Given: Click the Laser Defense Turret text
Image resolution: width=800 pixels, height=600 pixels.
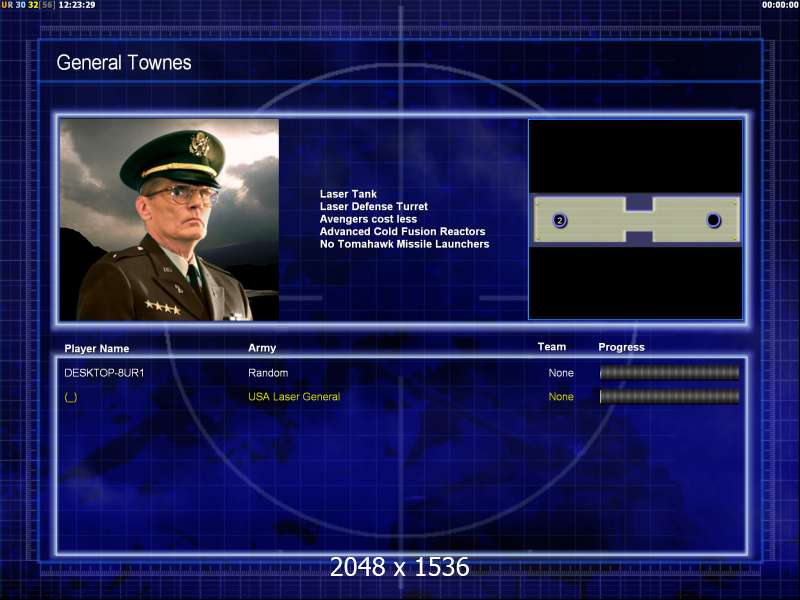Looking at the screenshot, I should point(373,207).
